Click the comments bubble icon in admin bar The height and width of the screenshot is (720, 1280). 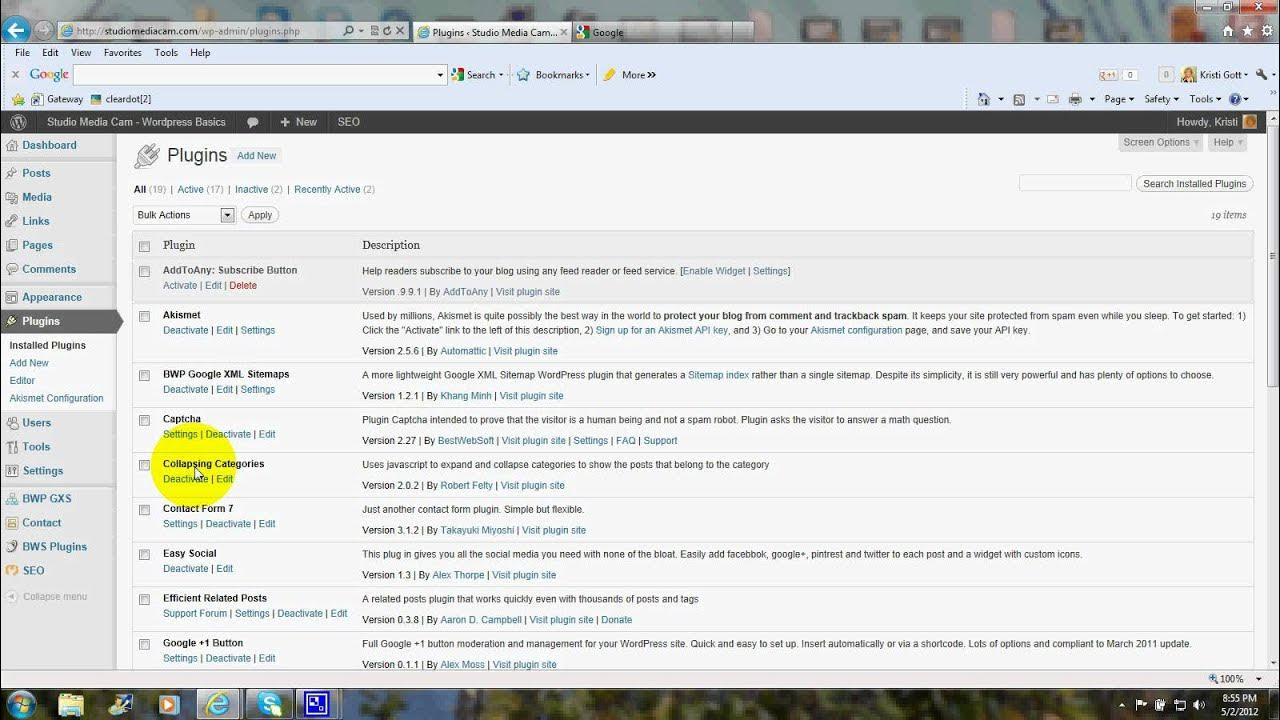pyautogui.click(x=253, y=122)
